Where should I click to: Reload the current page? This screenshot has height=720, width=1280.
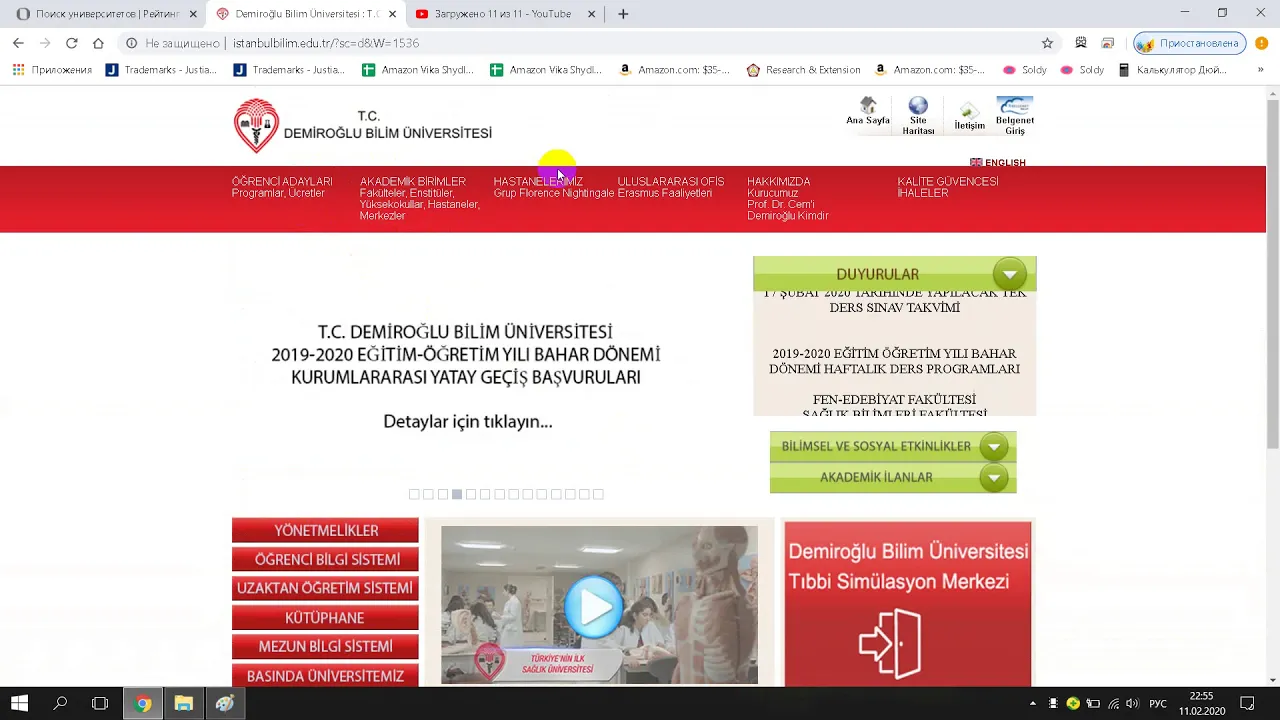72,43
